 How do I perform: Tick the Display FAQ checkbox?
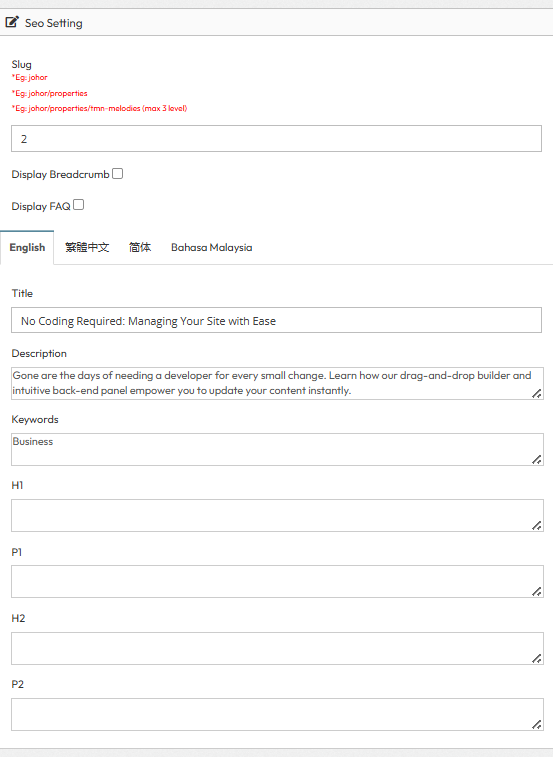click(x=78, y=205)
